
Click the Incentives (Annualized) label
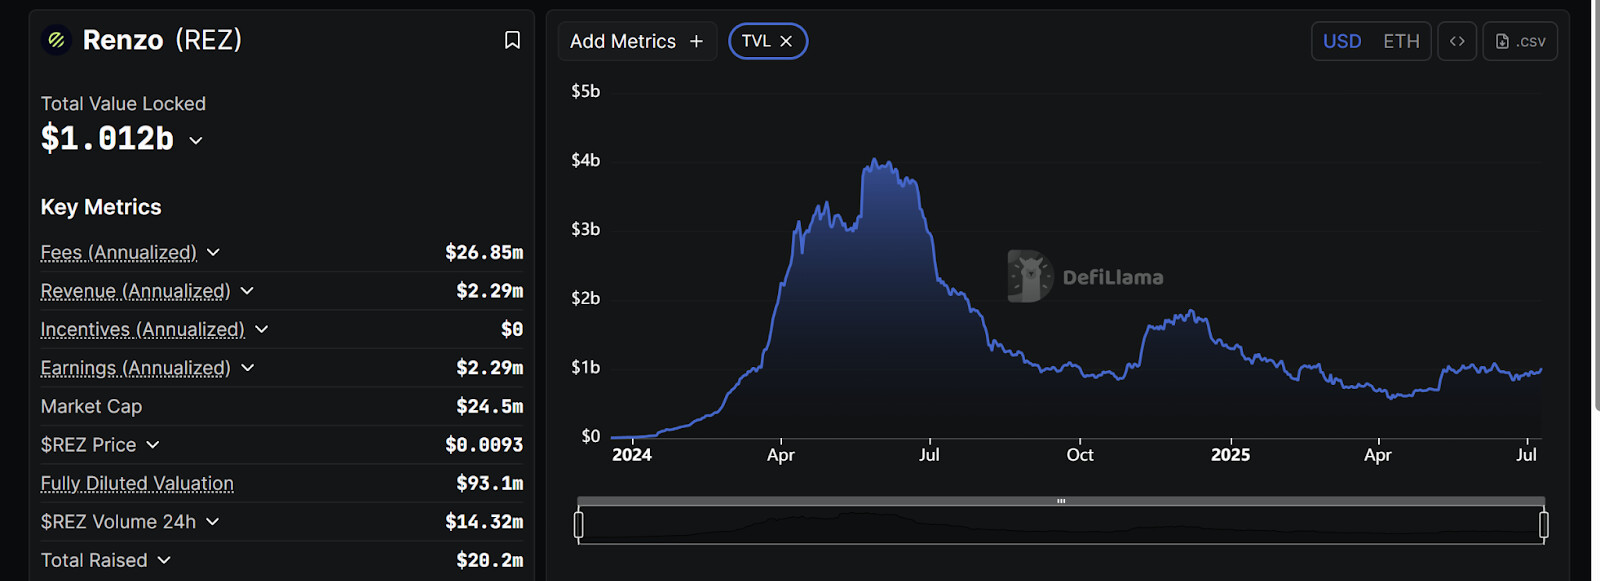pyautogui.click(x=143, y=329)
